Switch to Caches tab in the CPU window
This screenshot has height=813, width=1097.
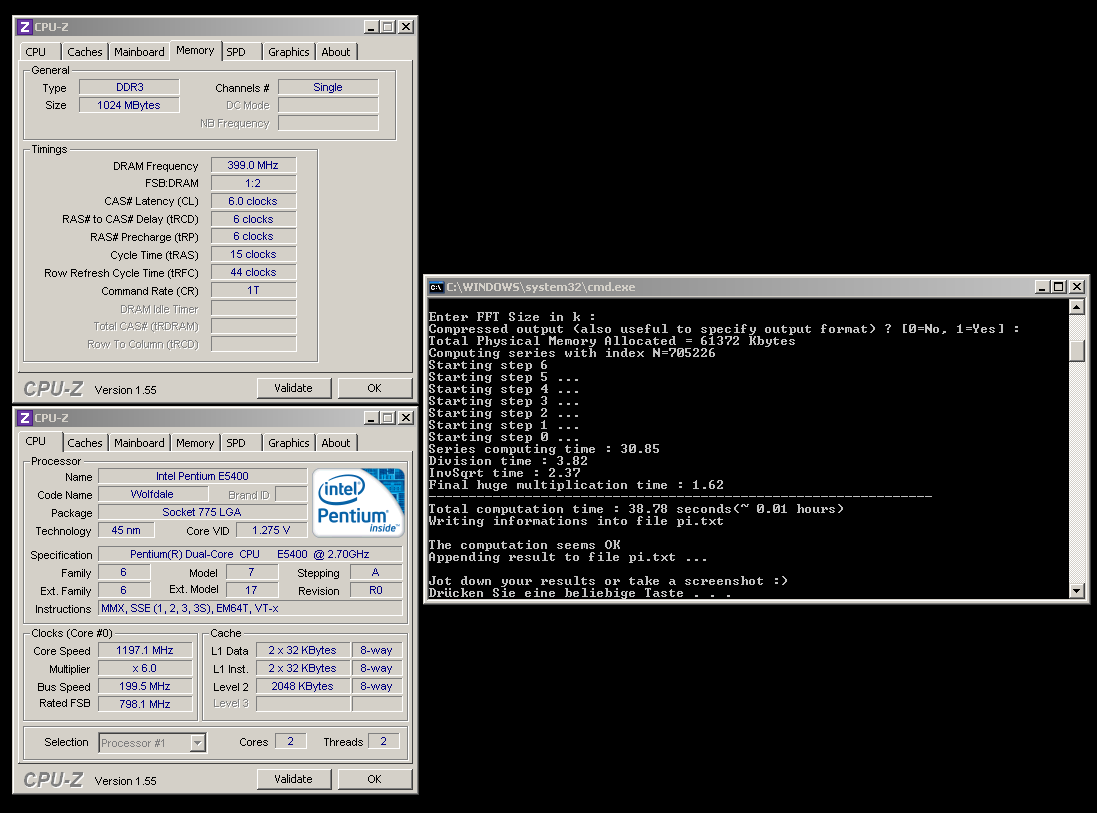pos(85,443)
